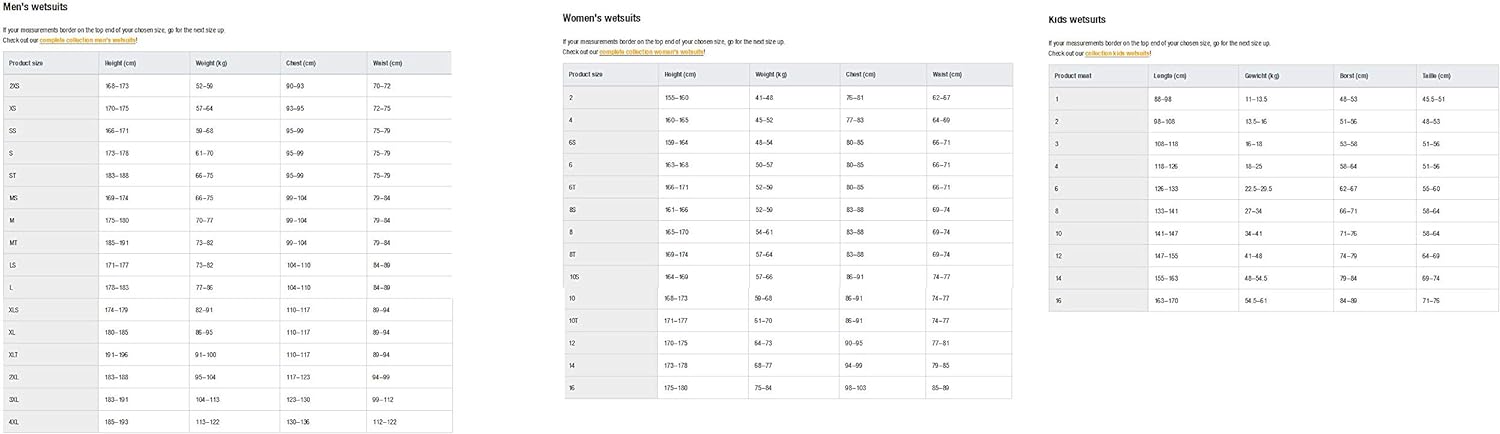Select the 4XL size cell in men's table
This screenshot has height=434, width=1500.
pos(15,422)
